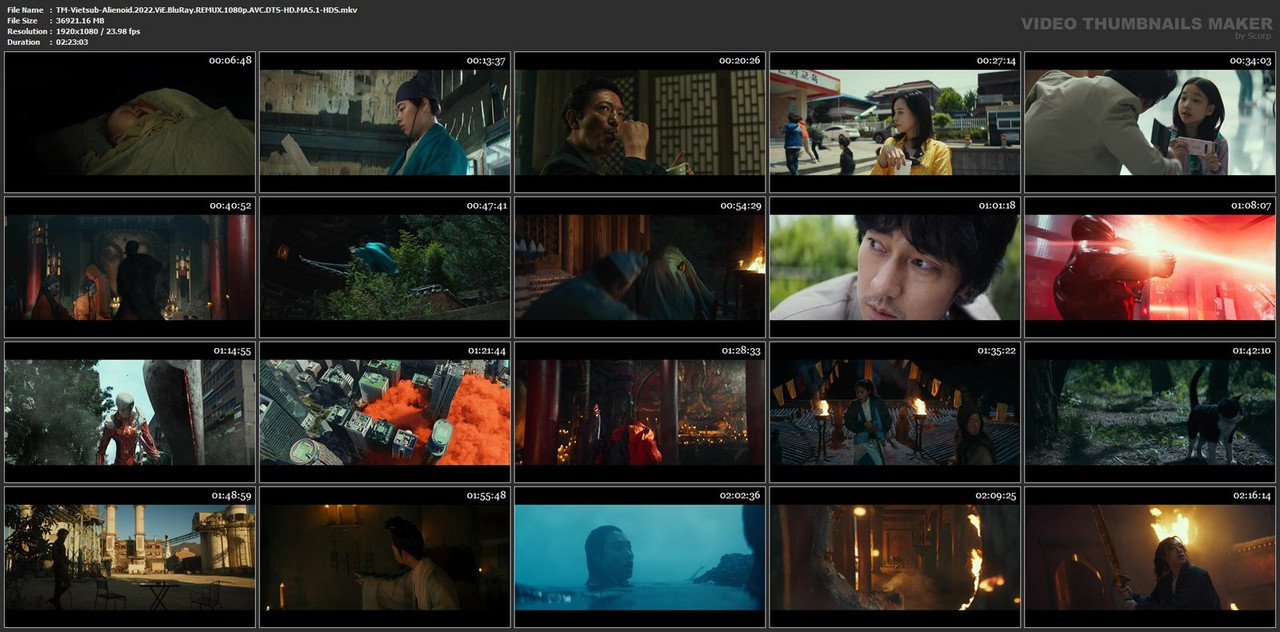The width and height of the screenshot is (1280, 632).
Task: Pick the 01:21:44 thumbnail
Action: (x=385, y=412)
